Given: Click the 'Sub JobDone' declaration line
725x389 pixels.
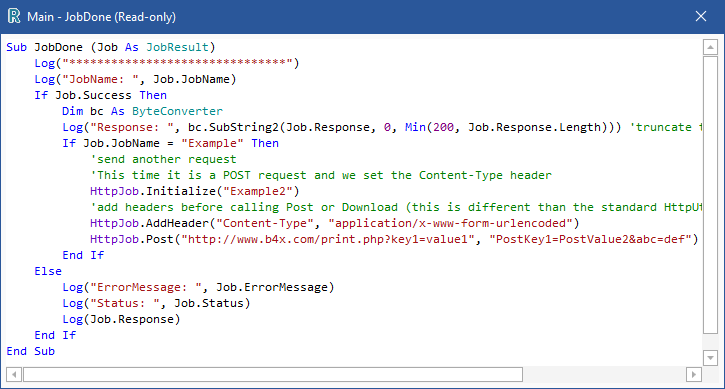Looking at the screenshot, I should pos(111,47).
